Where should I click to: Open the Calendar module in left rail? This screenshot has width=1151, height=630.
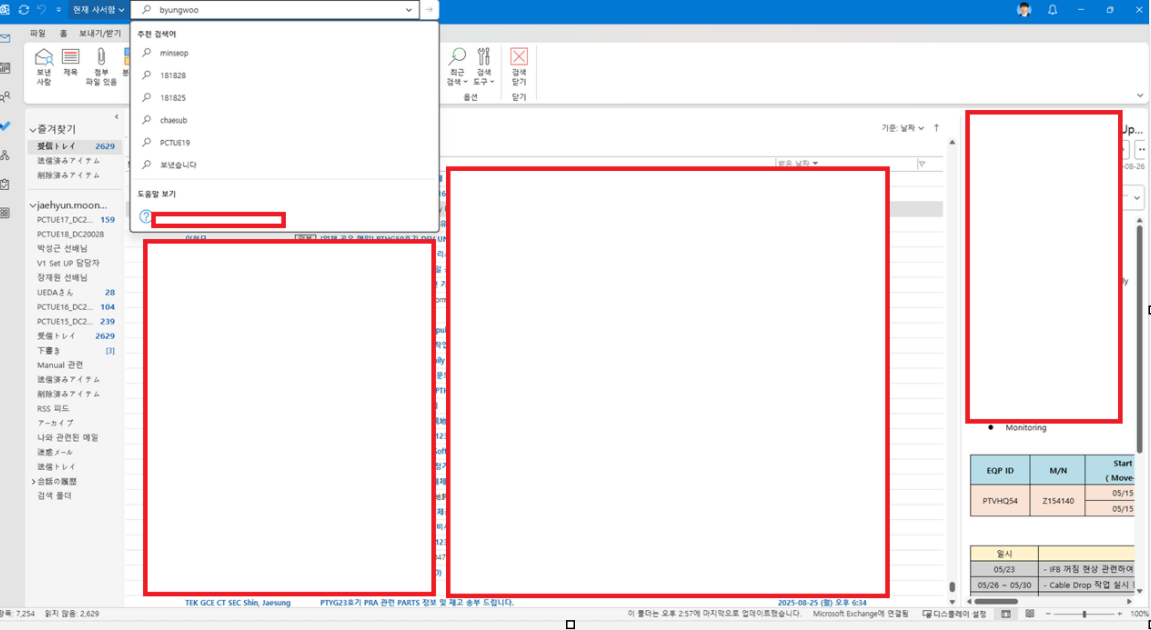coord(6,68)
